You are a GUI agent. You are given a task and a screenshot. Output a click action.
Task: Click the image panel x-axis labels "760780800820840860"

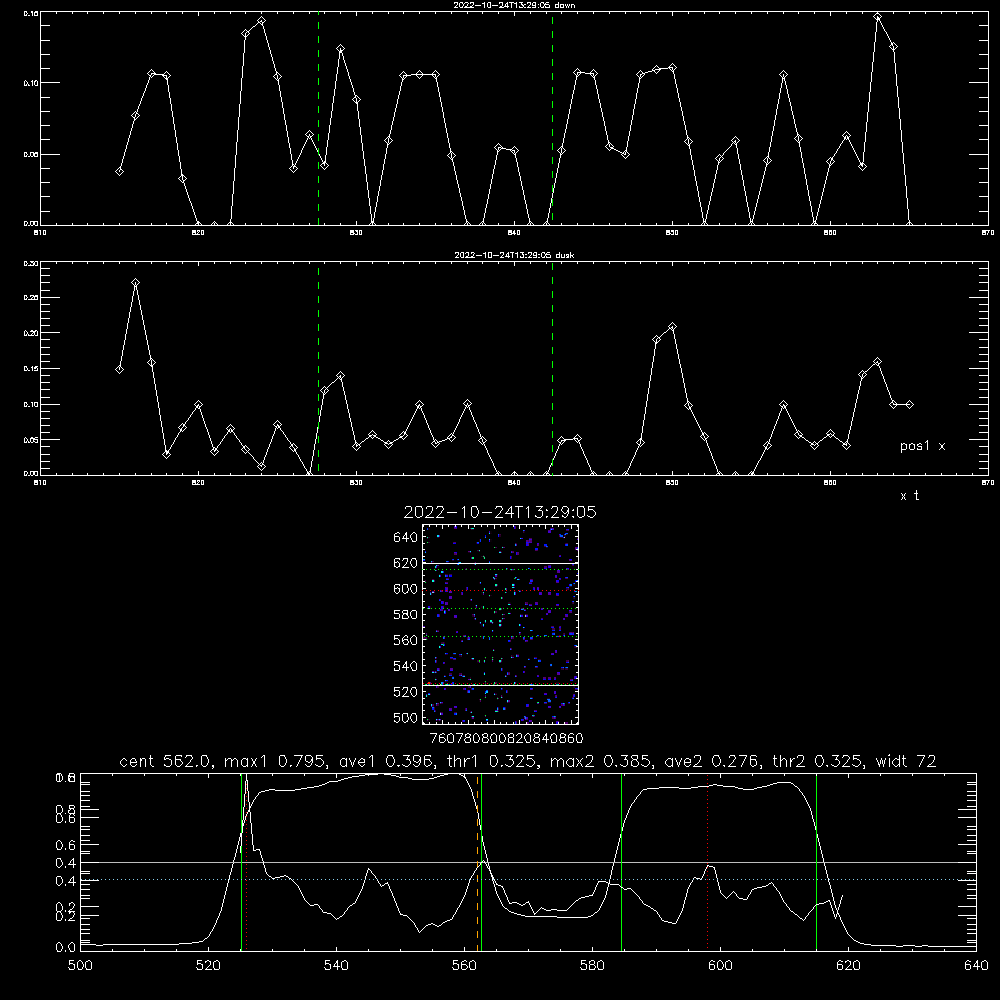(507, 739)
